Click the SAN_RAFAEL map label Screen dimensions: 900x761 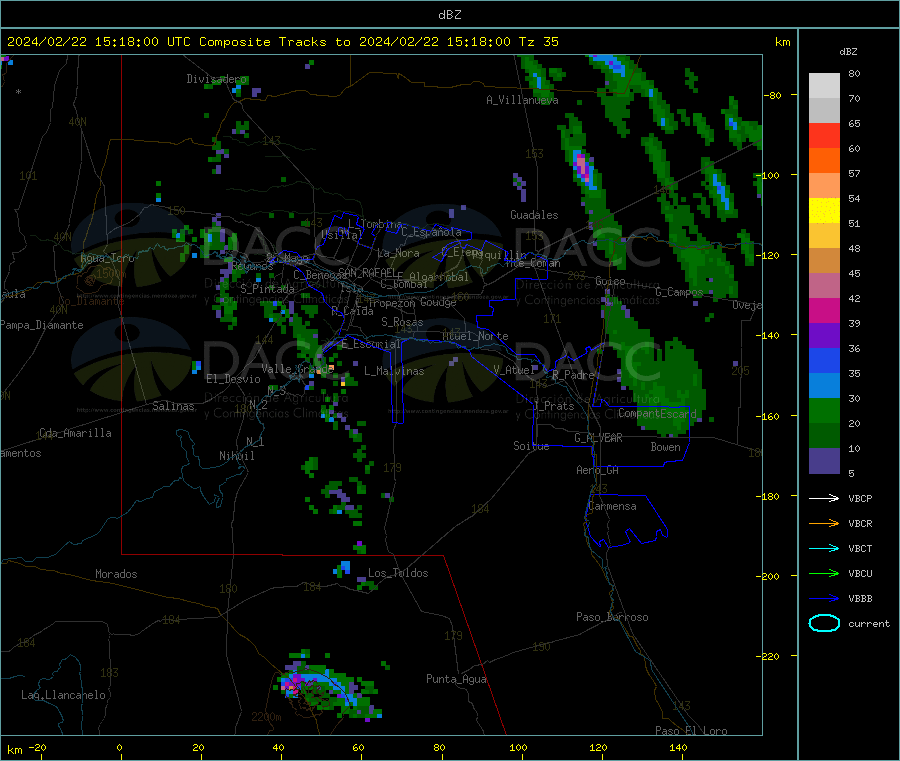coord(367,272)
